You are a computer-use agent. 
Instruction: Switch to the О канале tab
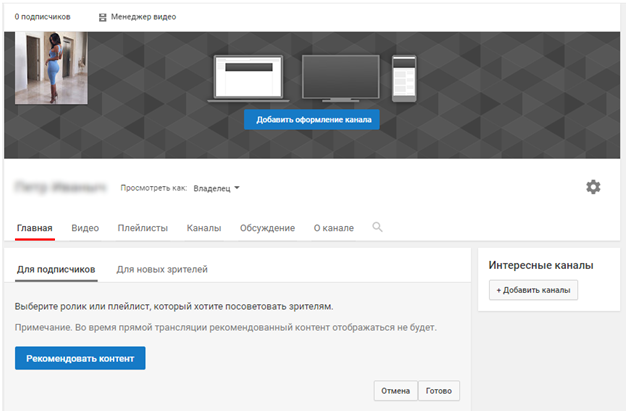tap(334, 228)
